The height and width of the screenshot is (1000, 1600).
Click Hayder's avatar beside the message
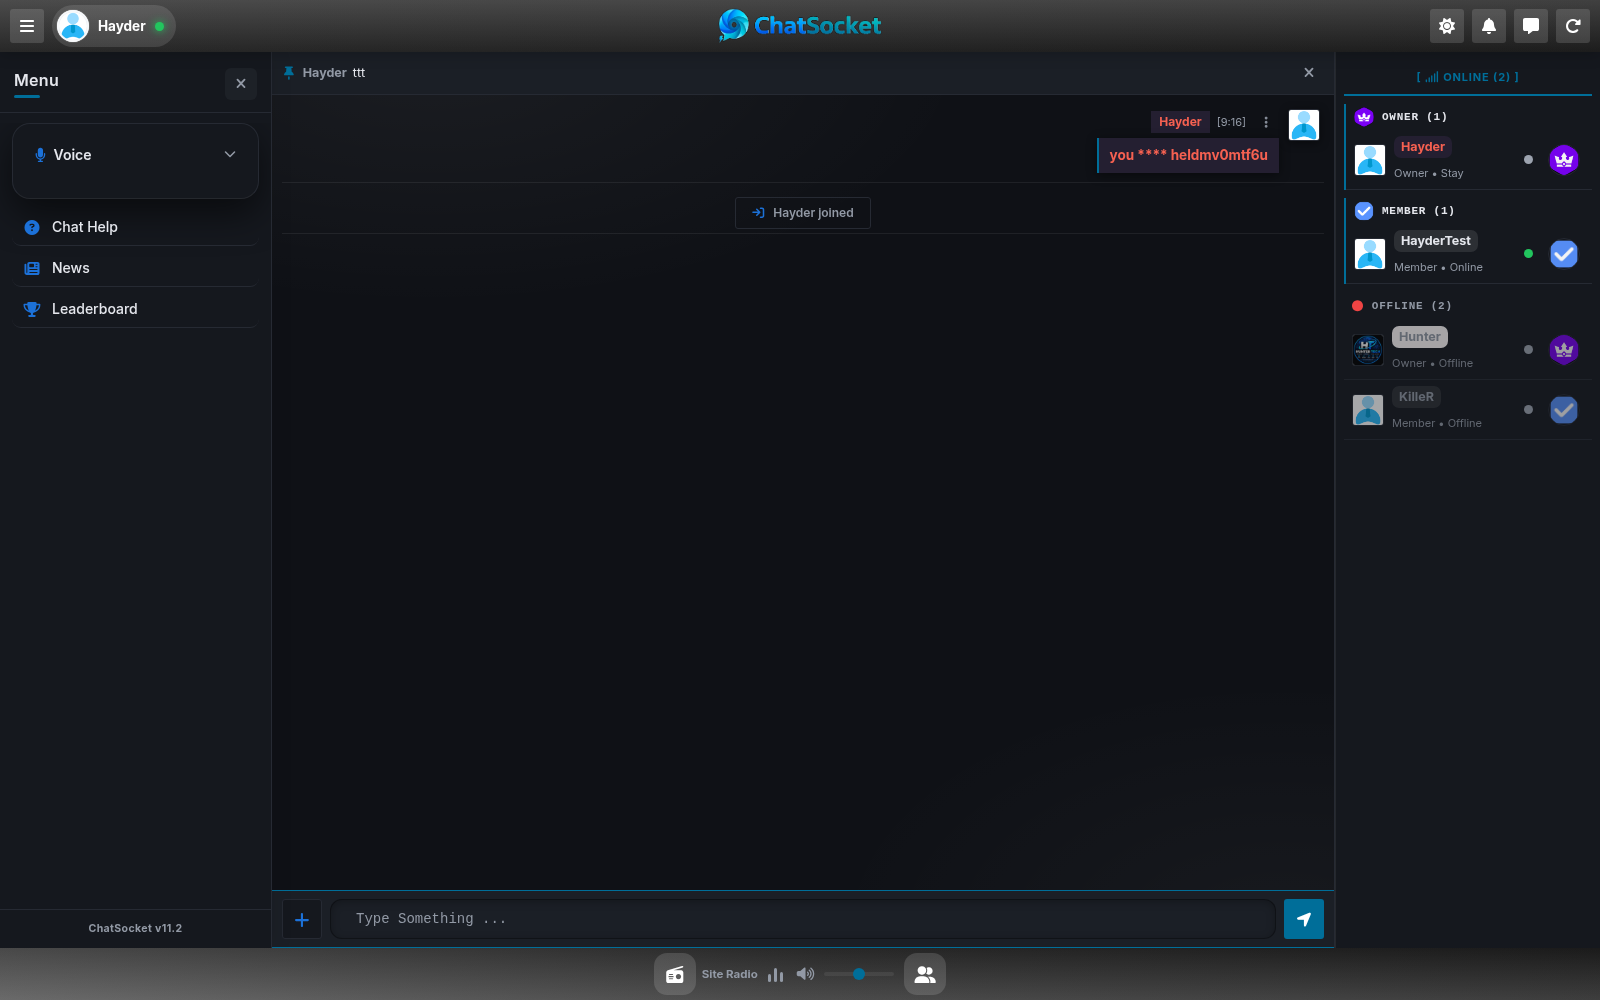[x=1304, y=125]
